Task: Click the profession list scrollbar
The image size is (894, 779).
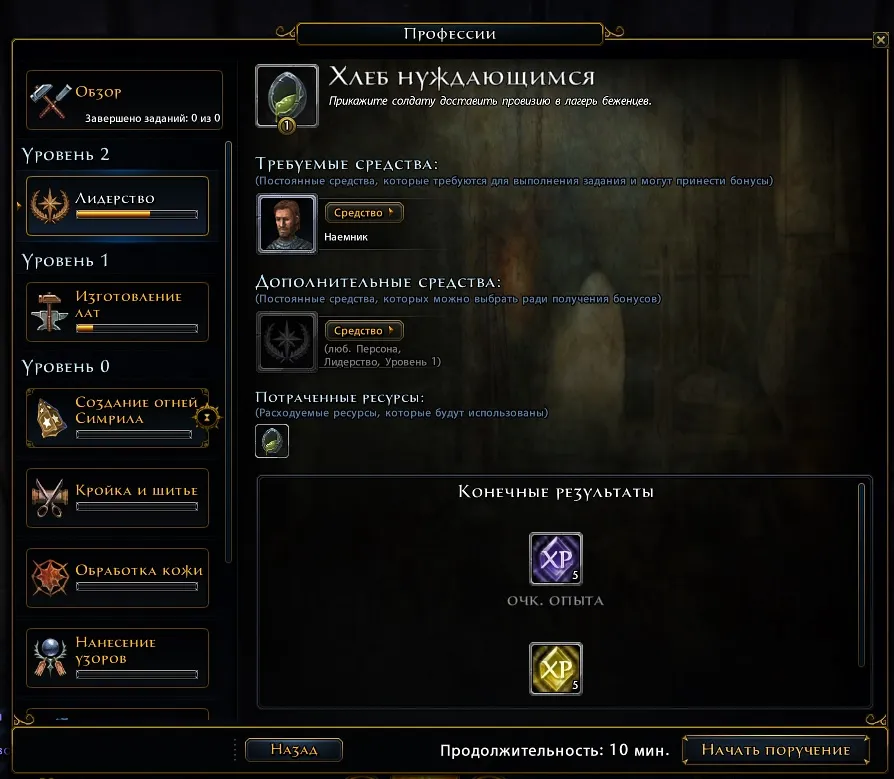Action: coord(229,352)
